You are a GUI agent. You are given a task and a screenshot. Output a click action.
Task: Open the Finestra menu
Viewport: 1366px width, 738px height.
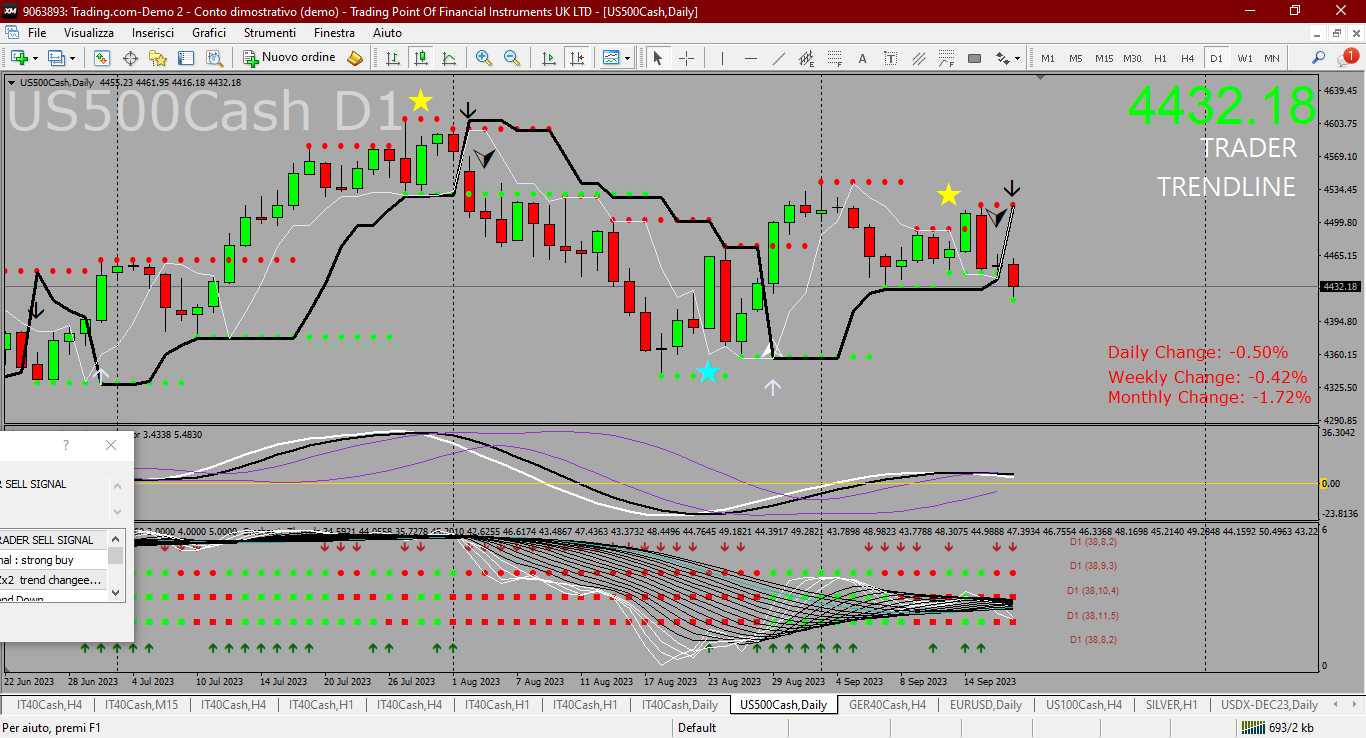coord(334,33)
